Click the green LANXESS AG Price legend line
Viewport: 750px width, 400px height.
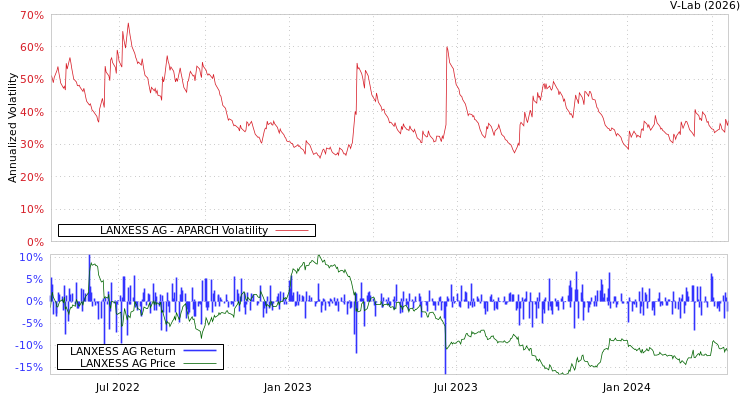[200, 363]
